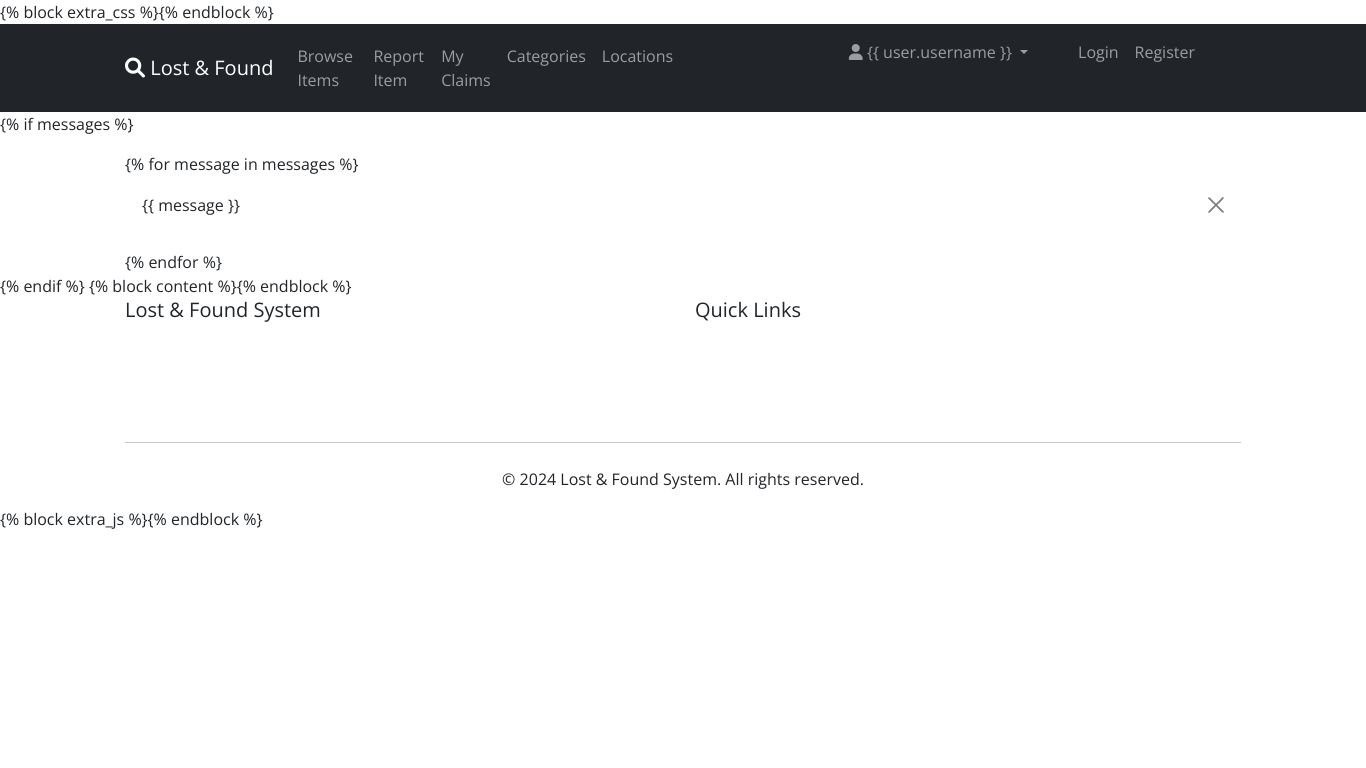Viewport: 1366px width, 768px height.
Task: Open the Report Item page
Action: click(398, 68)
